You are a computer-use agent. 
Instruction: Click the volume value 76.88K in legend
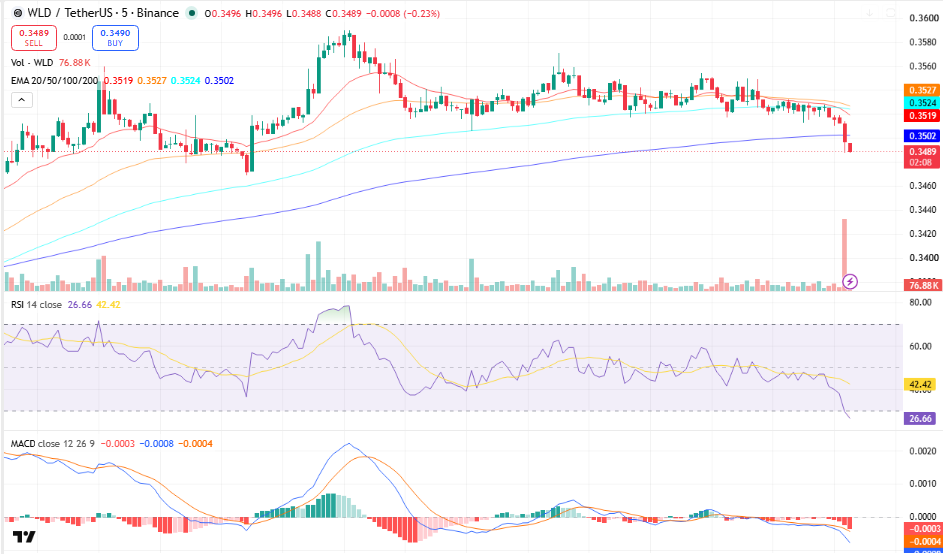[75, 63]
